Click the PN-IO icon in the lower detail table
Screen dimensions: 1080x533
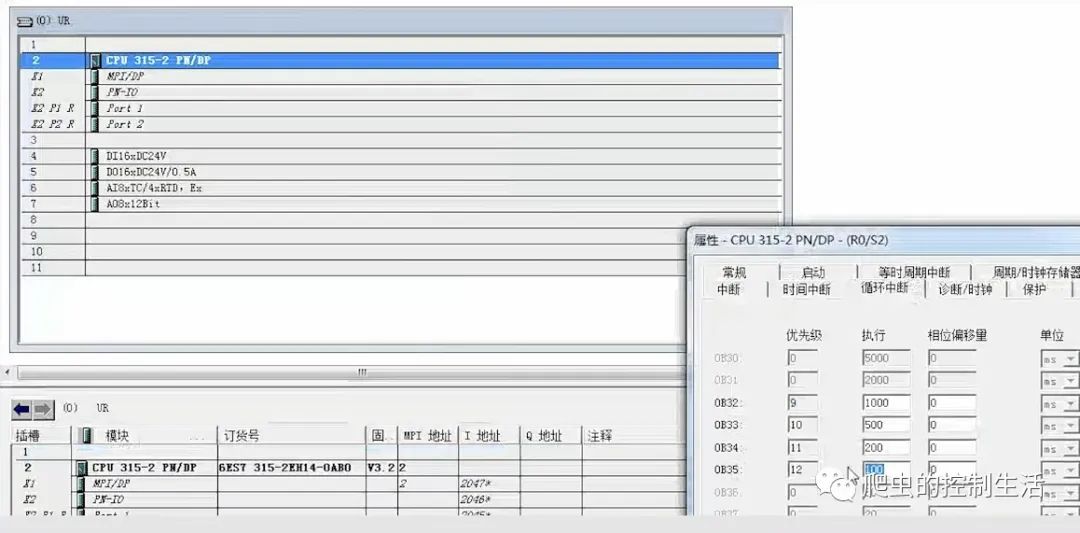[82, 499]
